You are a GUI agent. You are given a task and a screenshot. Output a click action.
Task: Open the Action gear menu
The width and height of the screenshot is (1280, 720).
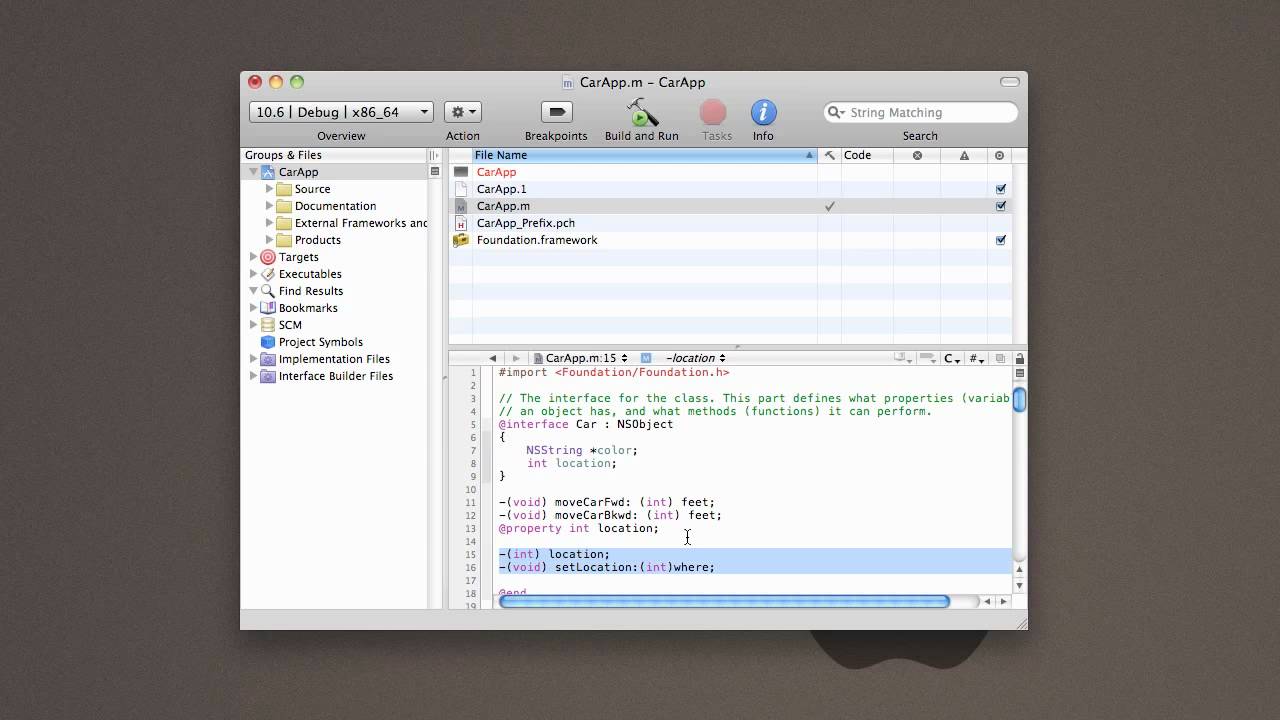point(463,112)
